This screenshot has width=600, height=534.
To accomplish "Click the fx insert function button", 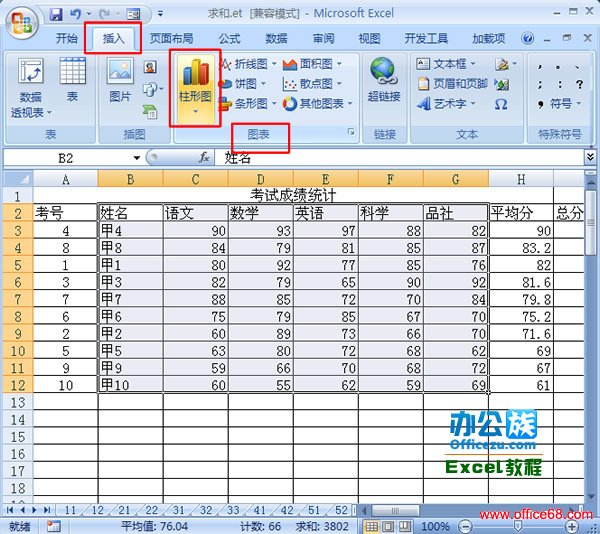I will pos(204,157).
